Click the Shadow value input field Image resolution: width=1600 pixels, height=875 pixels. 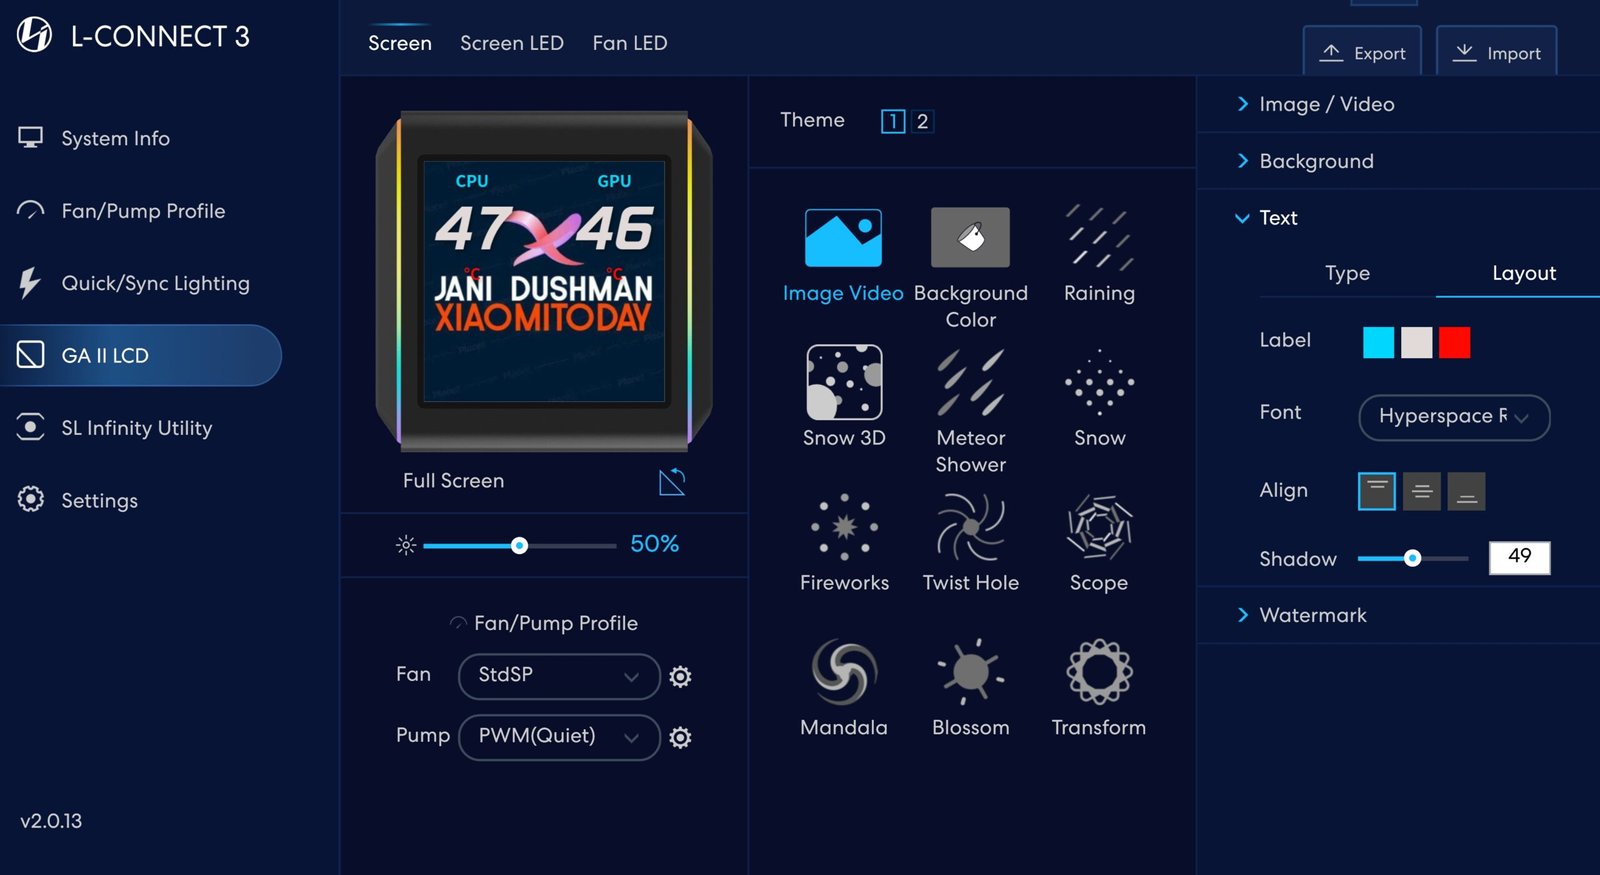point(1519,557)
